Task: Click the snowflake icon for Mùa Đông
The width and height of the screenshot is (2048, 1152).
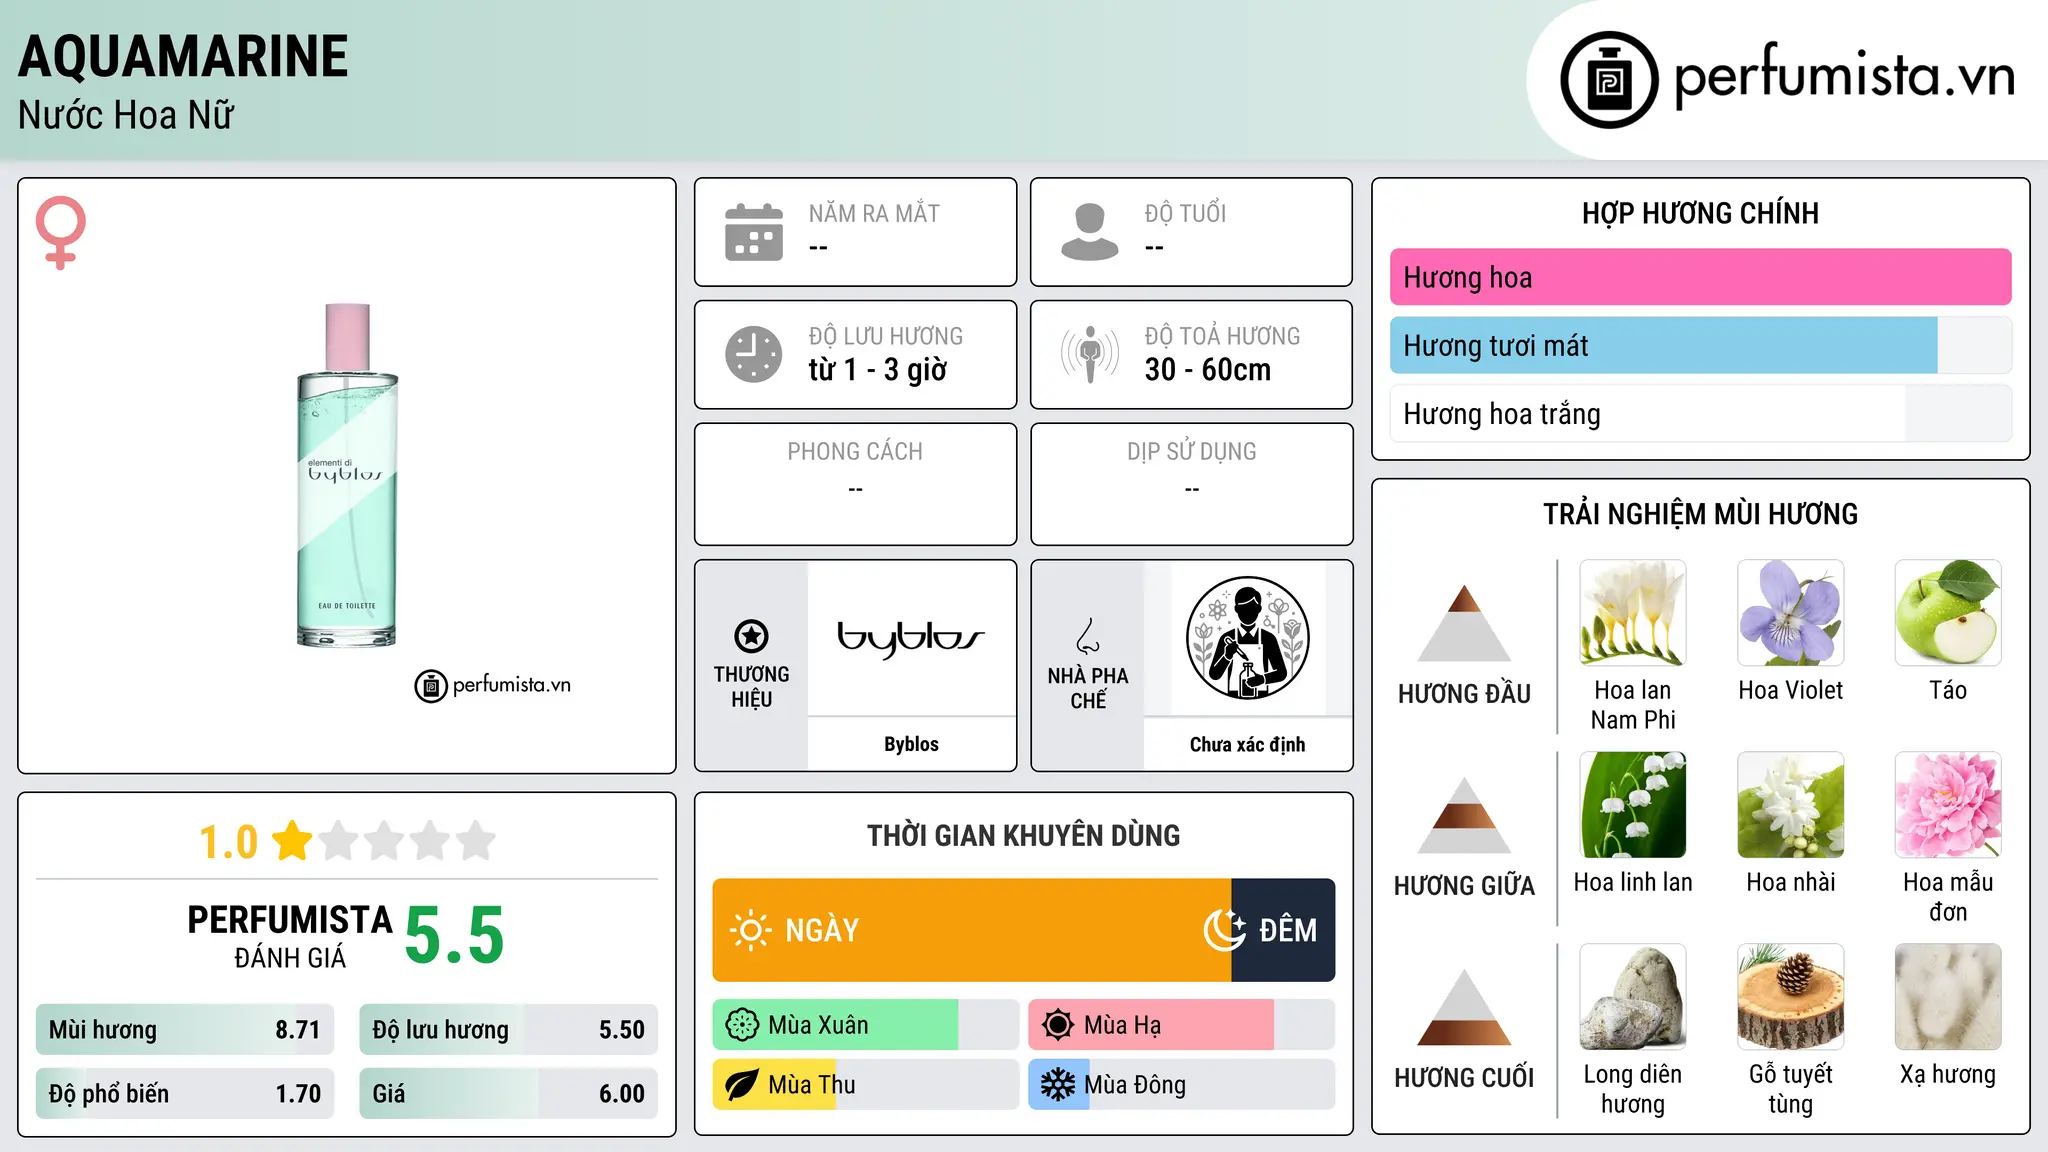Action: (1058, 1085)
